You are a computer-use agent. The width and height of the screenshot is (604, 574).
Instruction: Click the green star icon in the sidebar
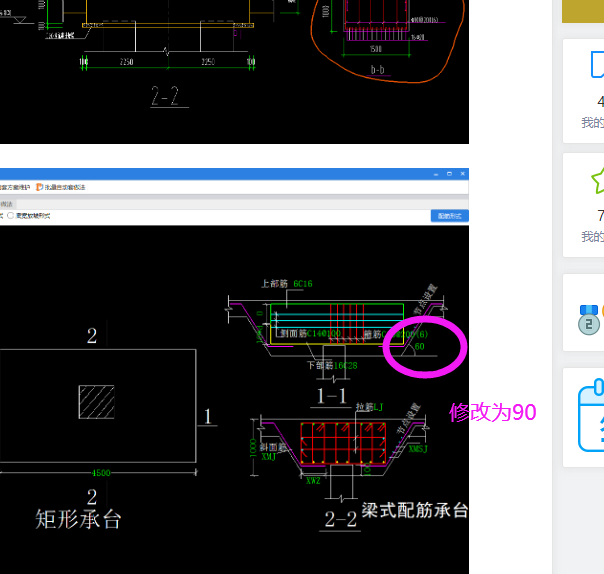(598, 180)
